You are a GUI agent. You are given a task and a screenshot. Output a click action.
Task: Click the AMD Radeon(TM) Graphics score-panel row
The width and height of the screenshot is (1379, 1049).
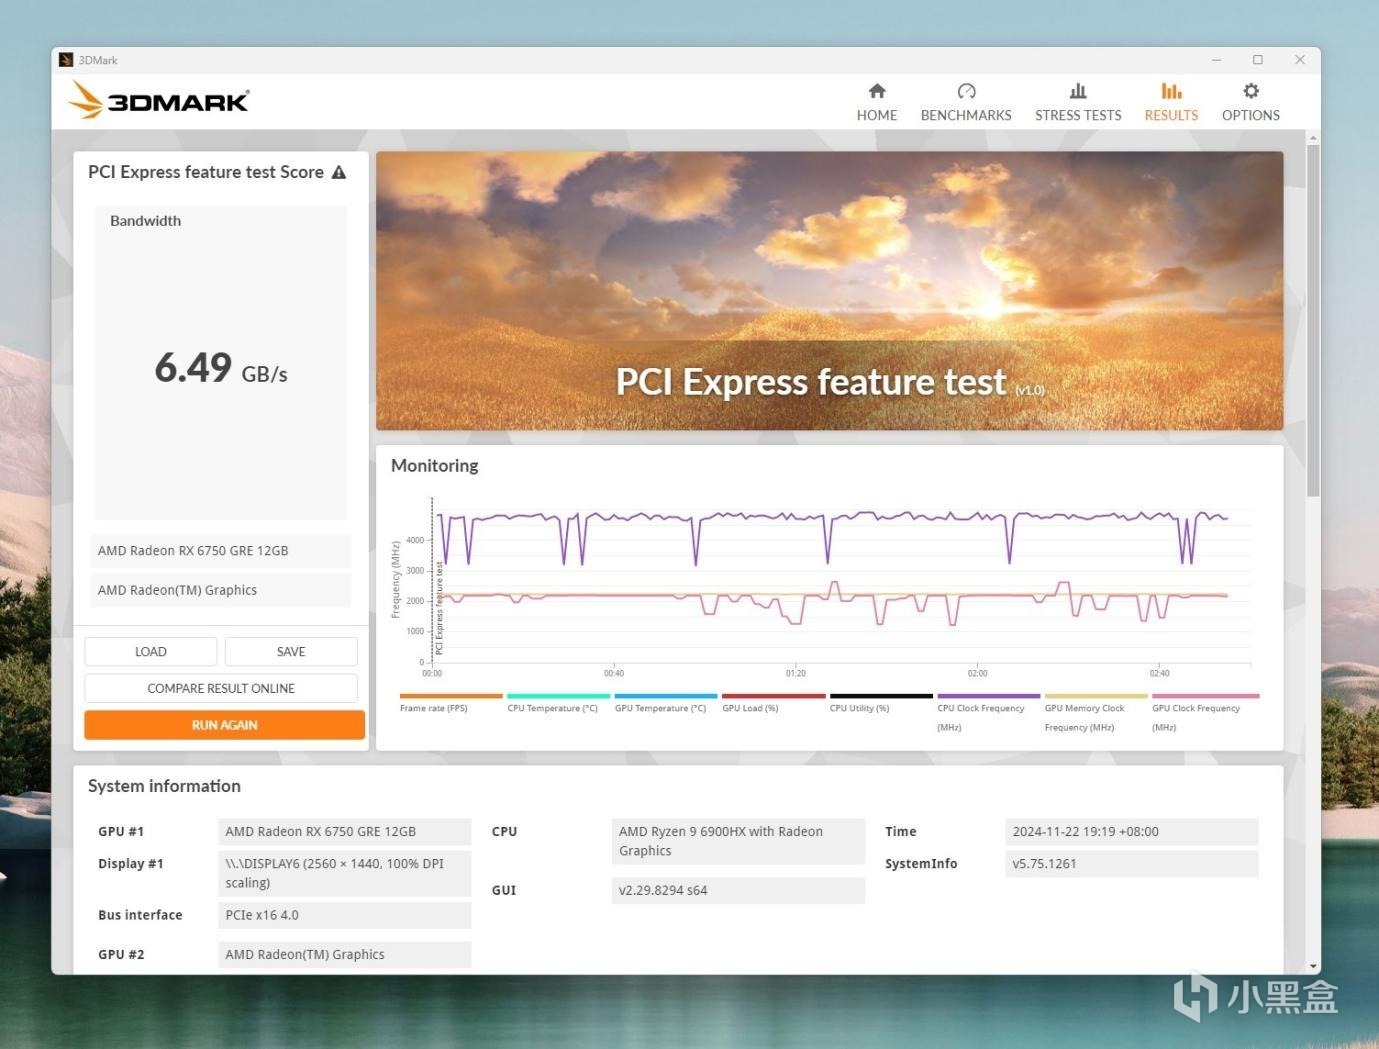[221, 590]
